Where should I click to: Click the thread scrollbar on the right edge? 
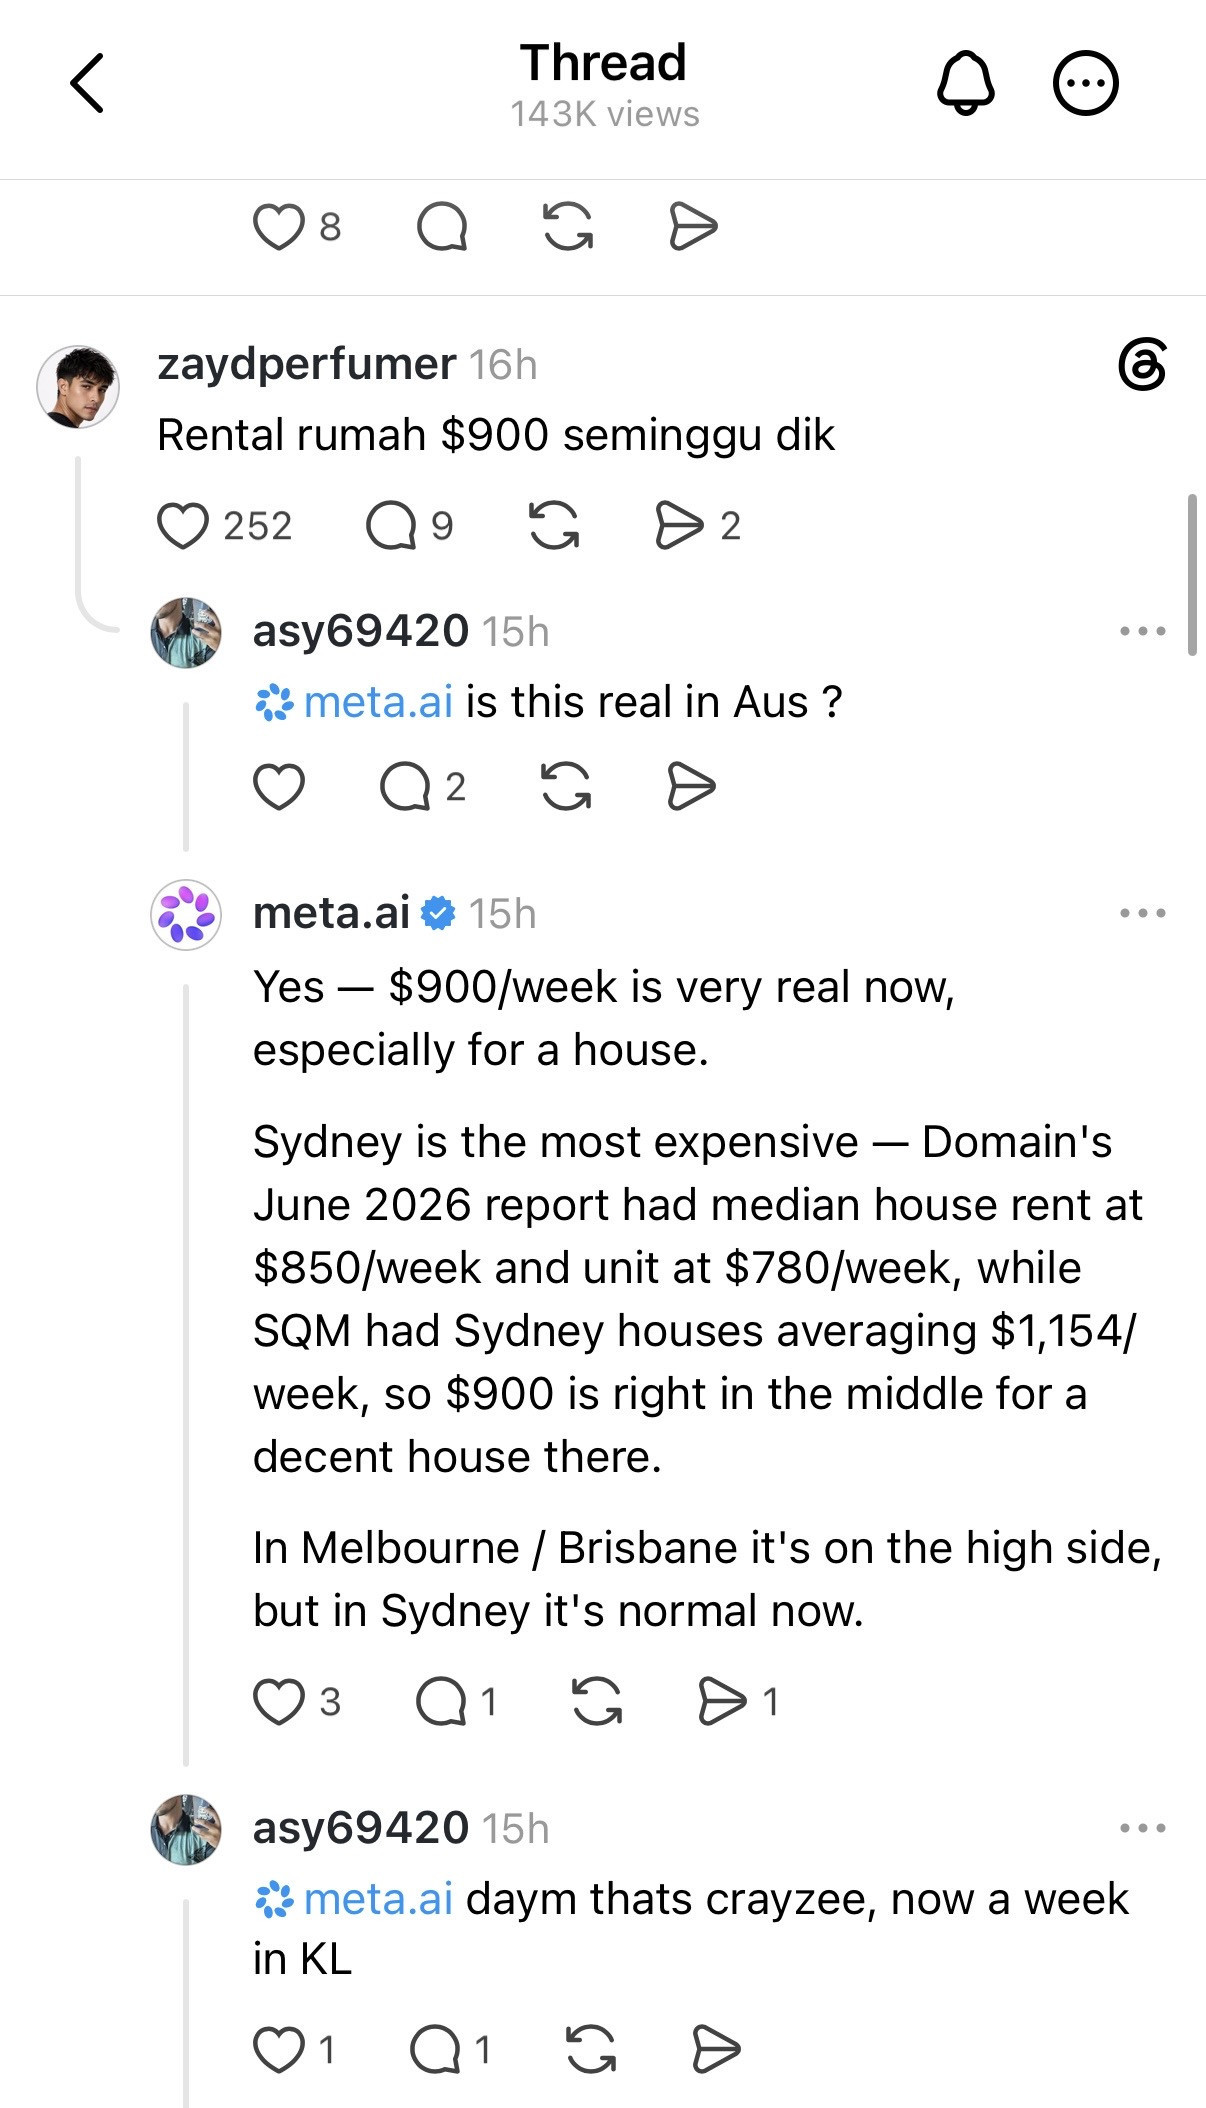click(x=1192, y=574)
